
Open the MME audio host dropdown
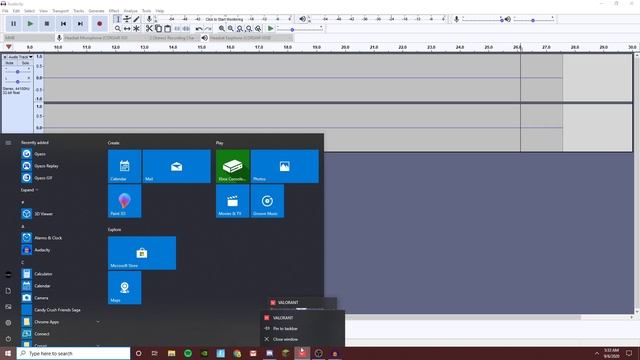29,38
